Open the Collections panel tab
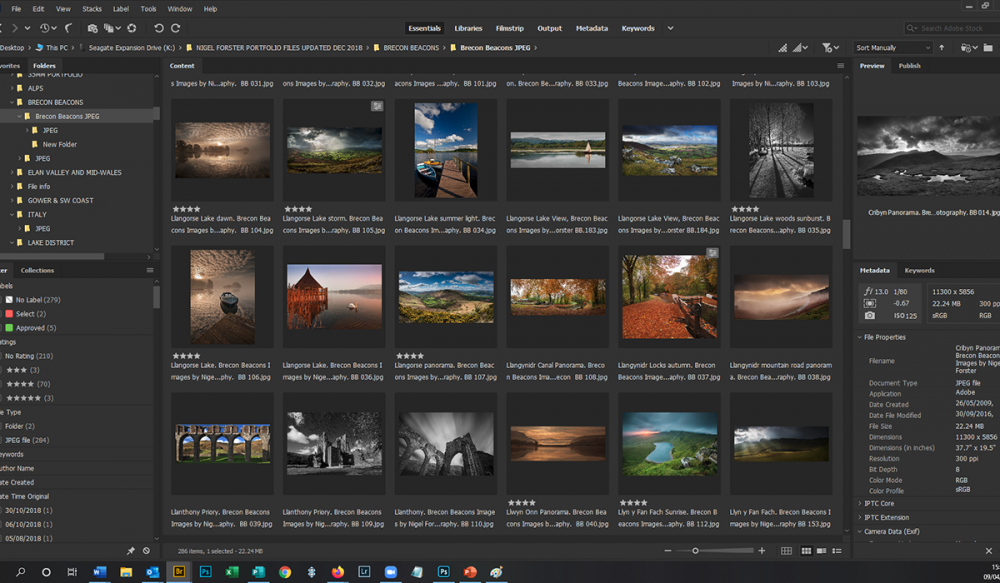1000x583 pixels. tap(37, 270)
